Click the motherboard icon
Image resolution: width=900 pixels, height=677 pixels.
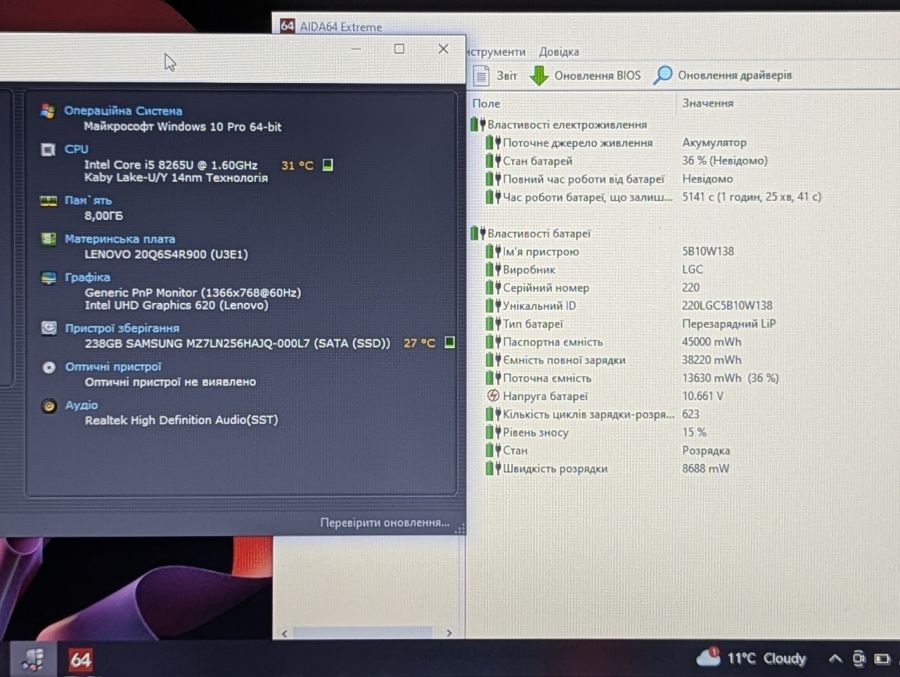(49, 239)
